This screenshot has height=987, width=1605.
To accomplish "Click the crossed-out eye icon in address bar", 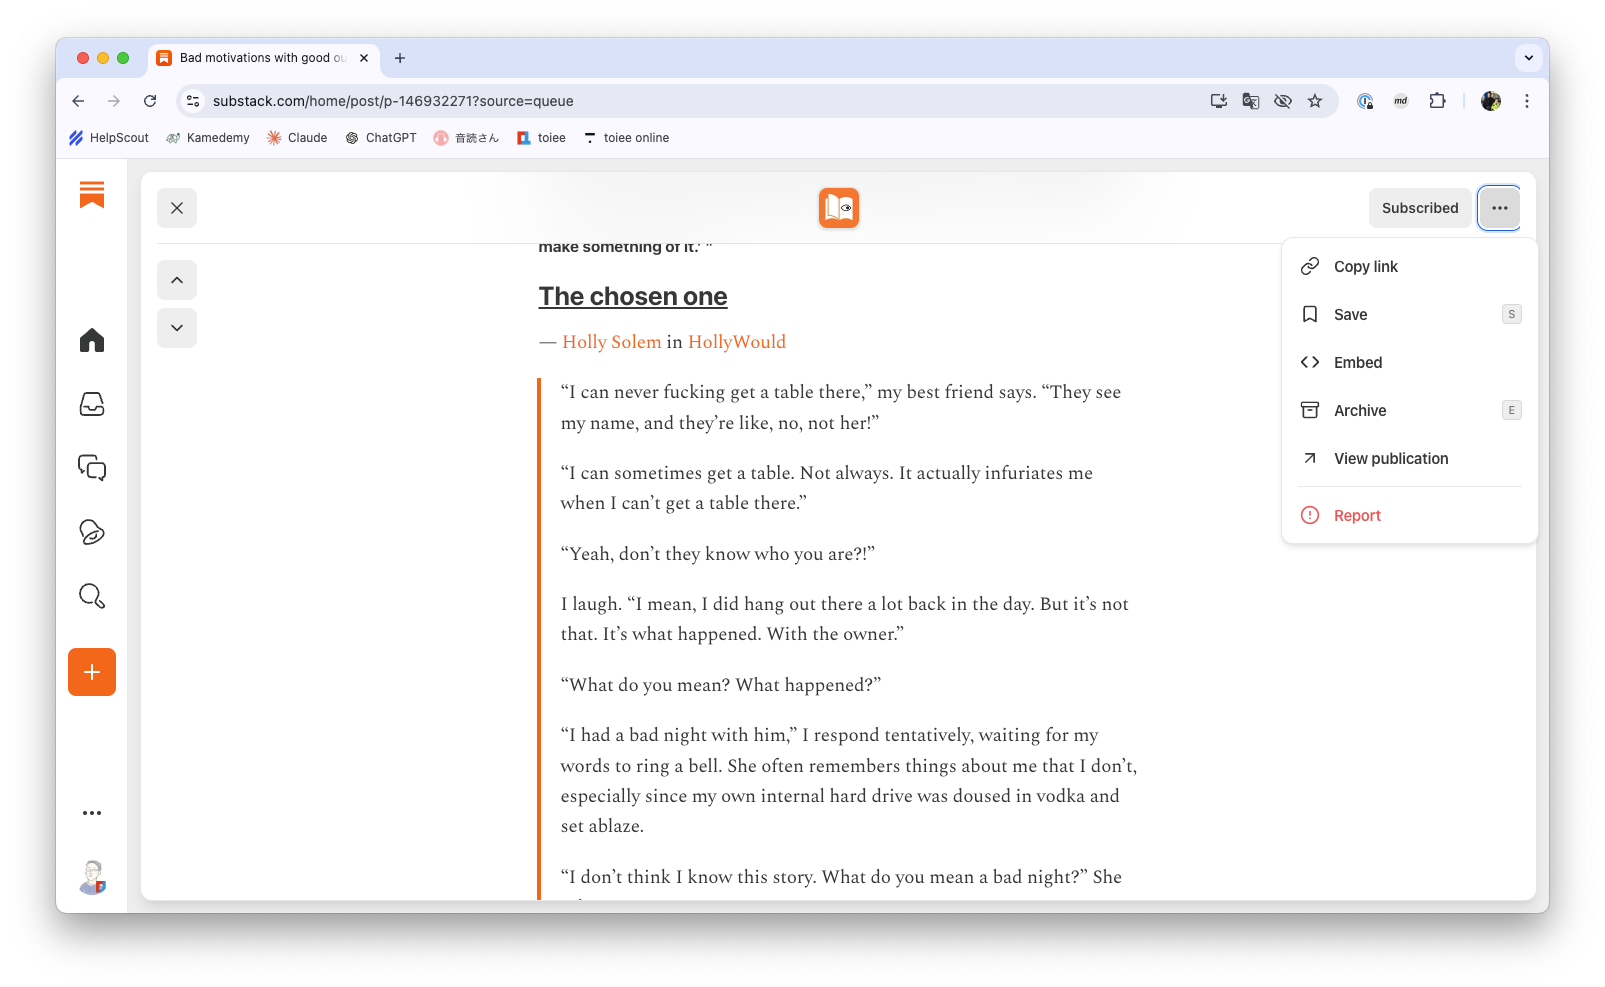I will tap(1283, 101).
